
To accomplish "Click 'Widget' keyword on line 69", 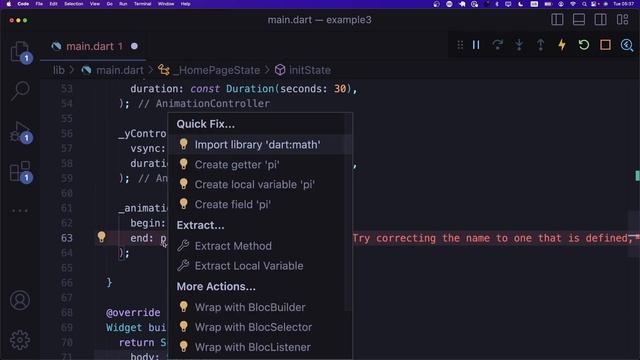I will 124,328.
